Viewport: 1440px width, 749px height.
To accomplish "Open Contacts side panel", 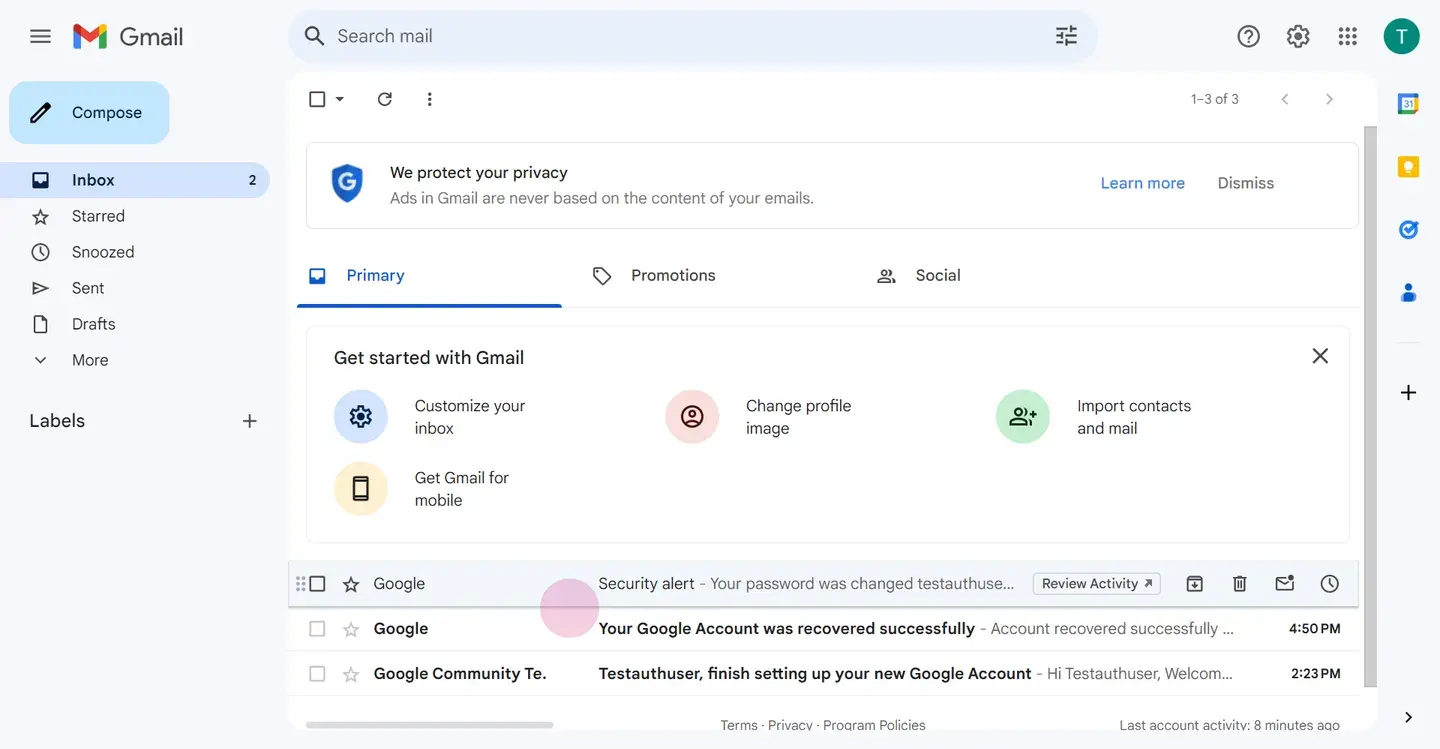I will coord(1408,293).
